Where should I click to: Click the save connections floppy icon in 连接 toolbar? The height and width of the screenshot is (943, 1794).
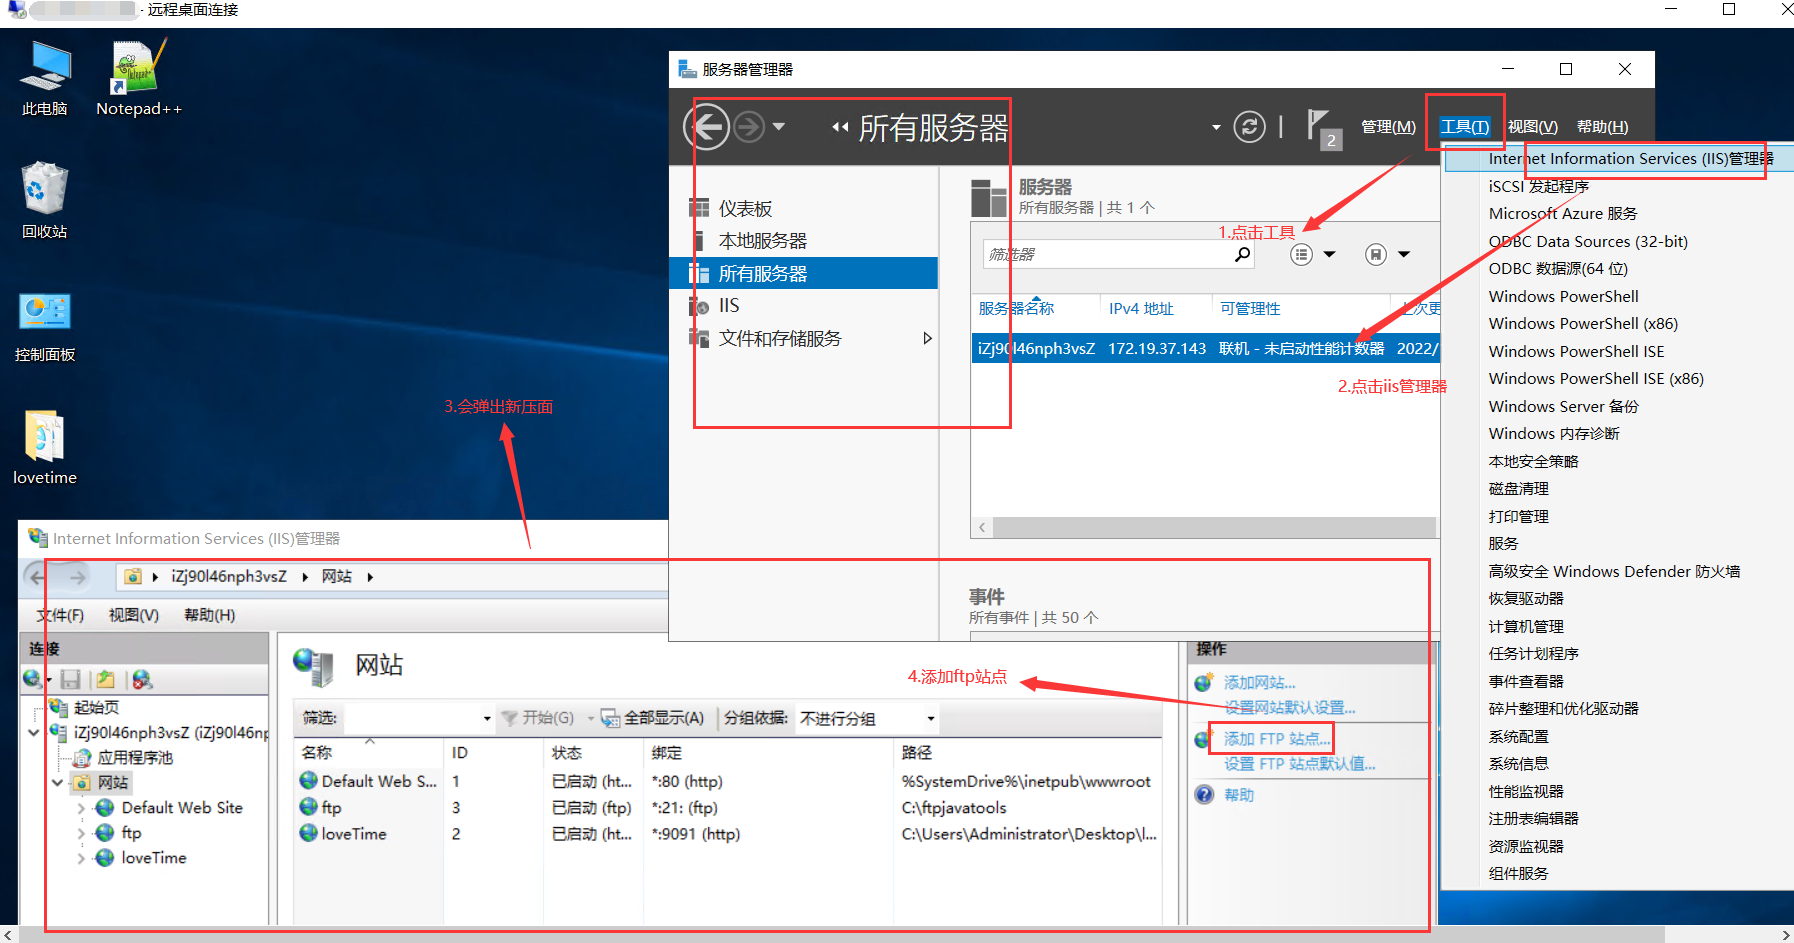pos(70,679)
